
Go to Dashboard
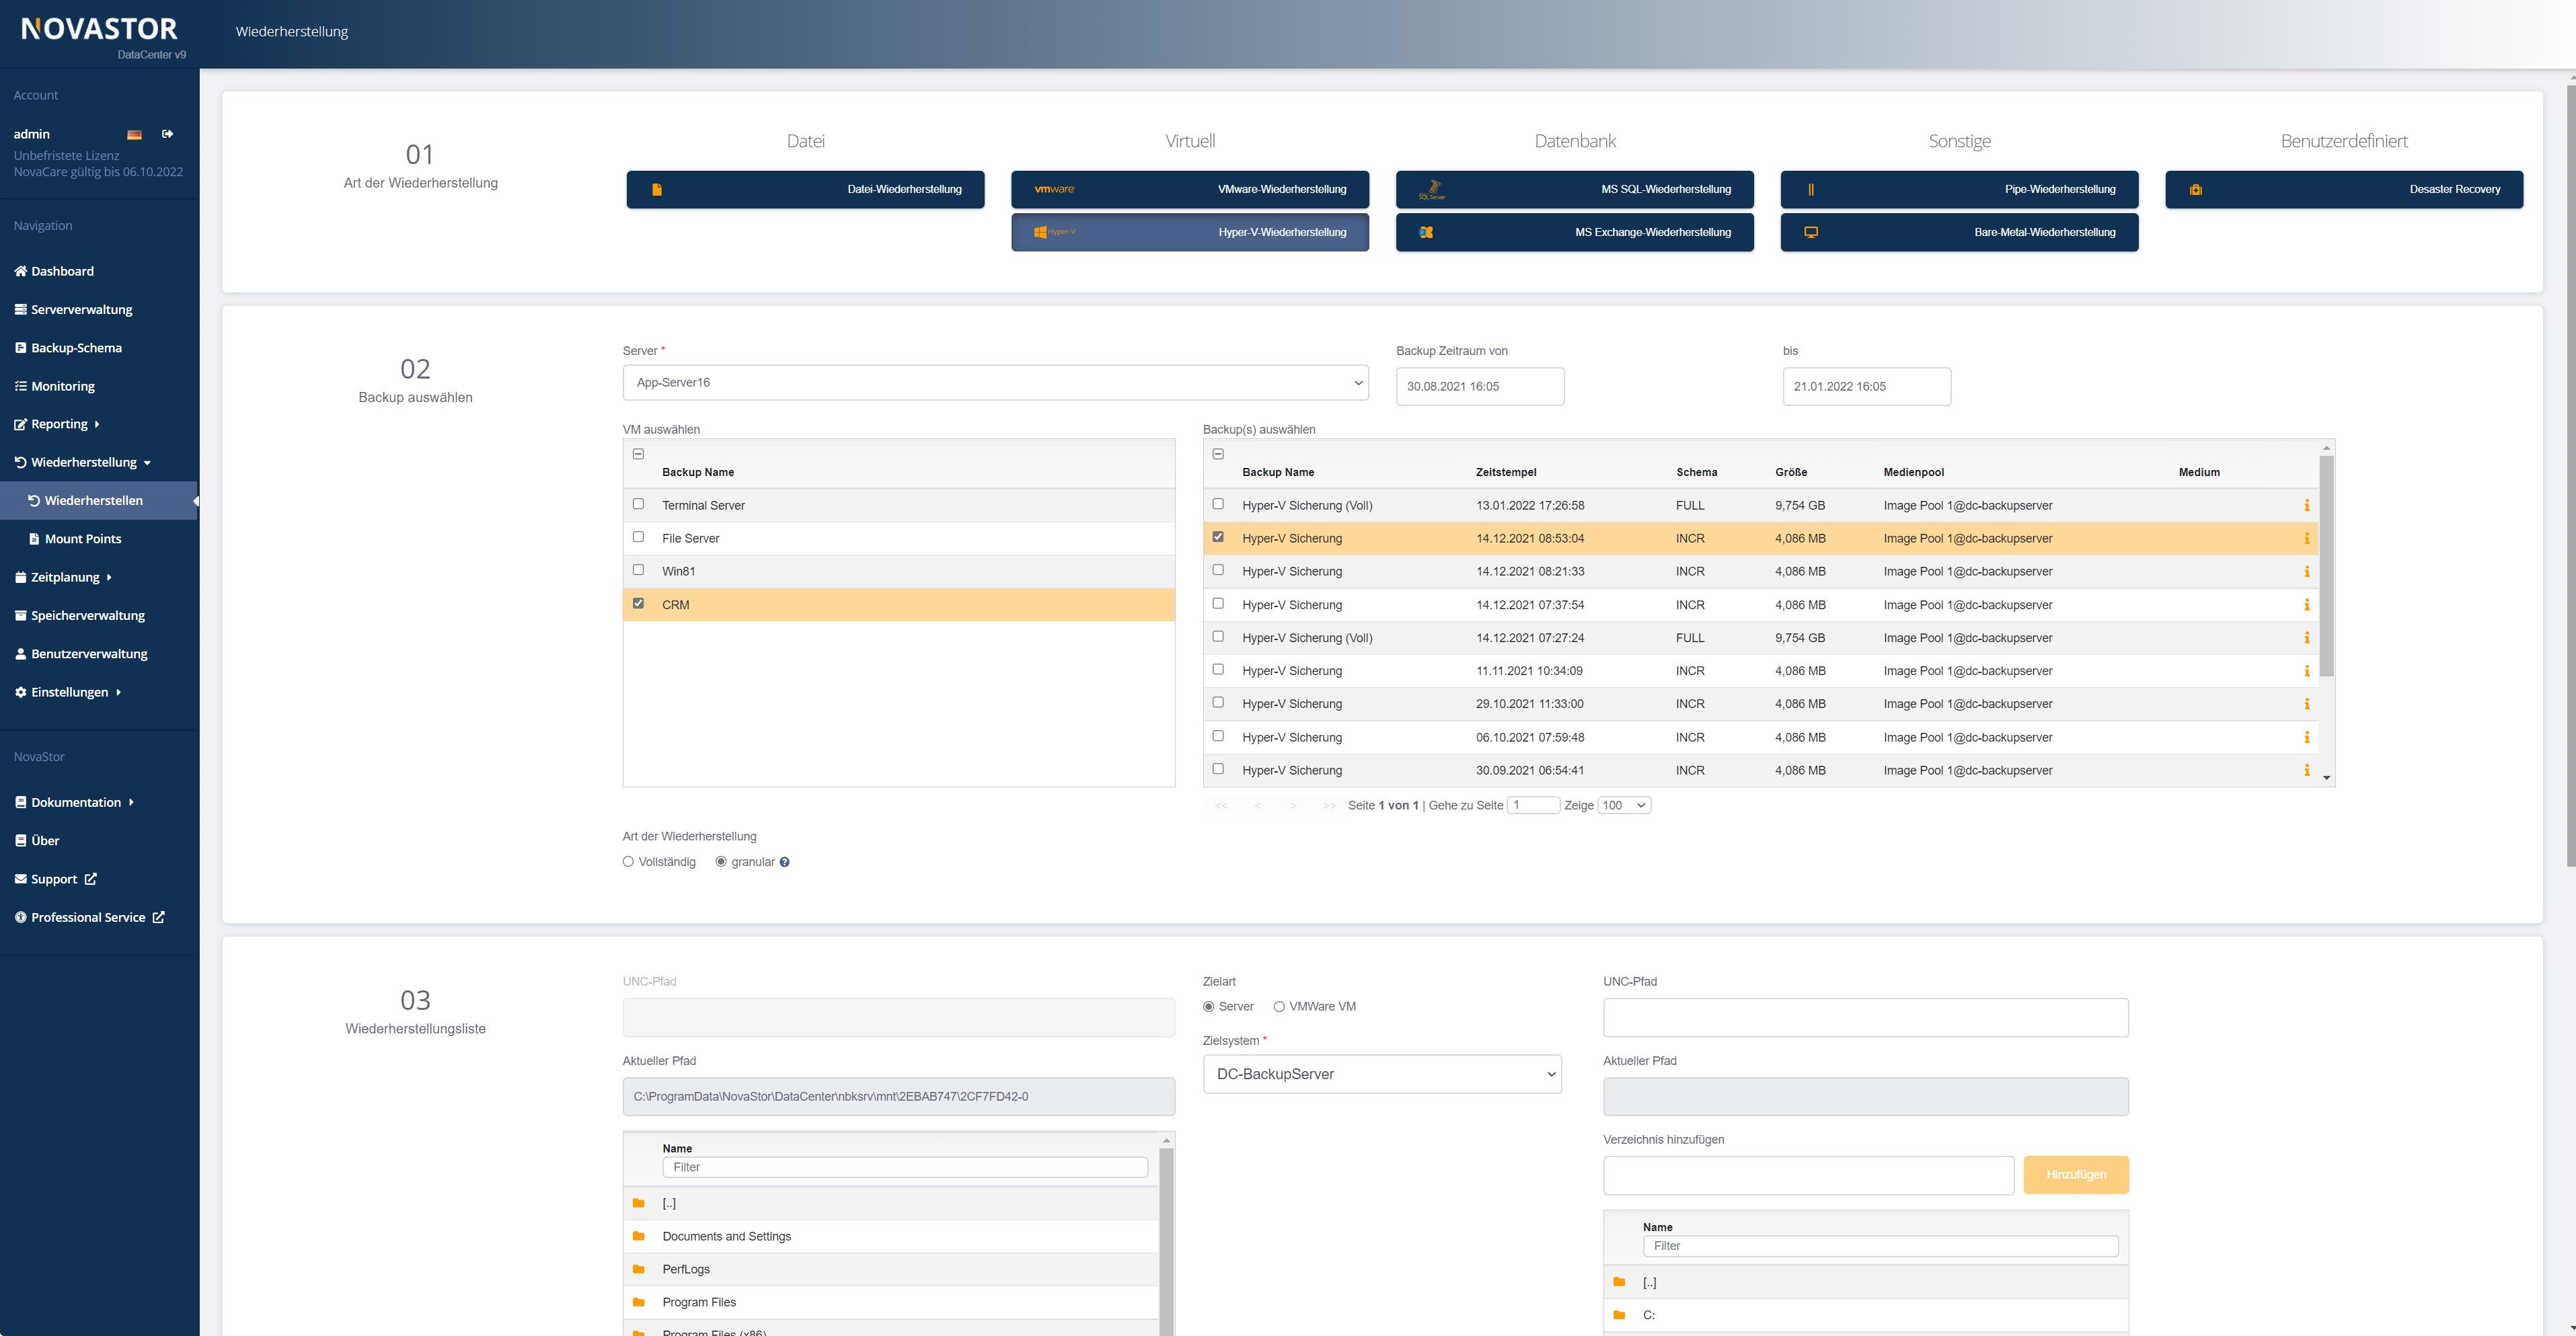tap(54, 271)
